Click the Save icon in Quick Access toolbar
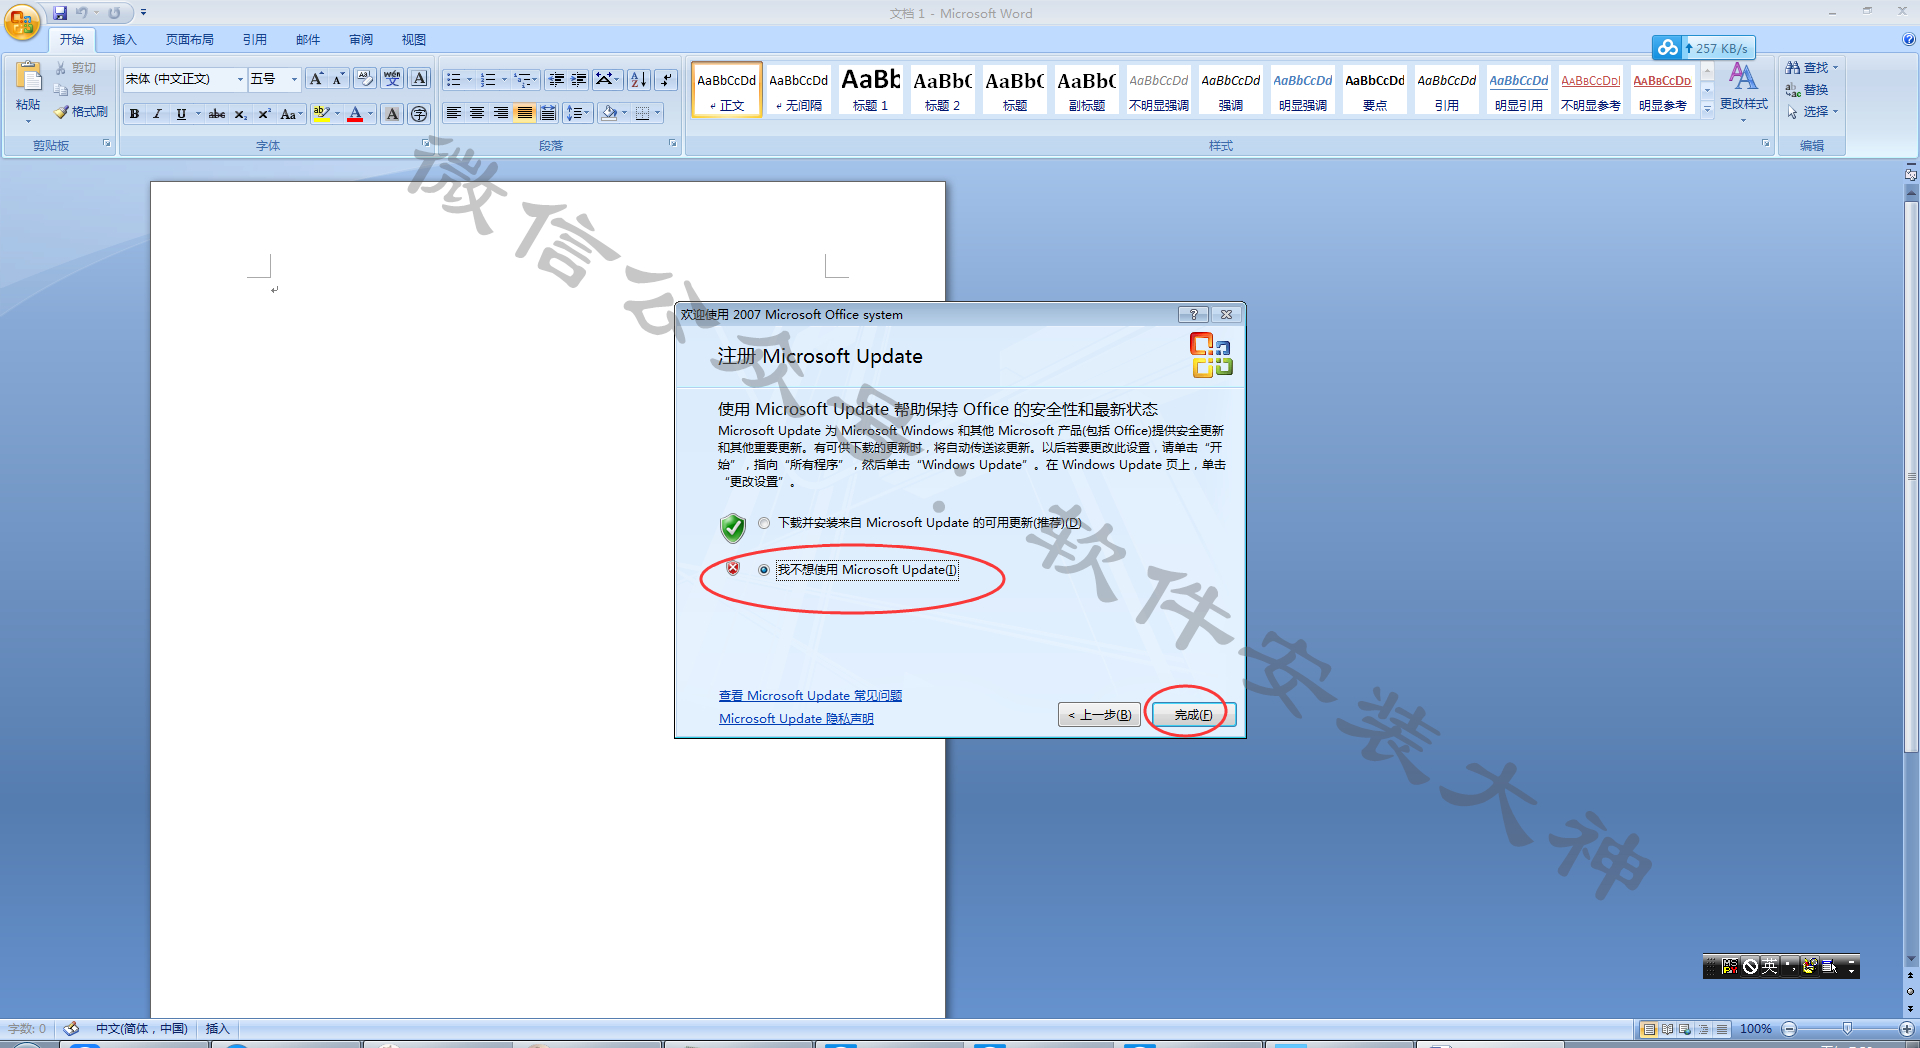The width and height of the screenshot is (1920, 1048). coord(60,13)
